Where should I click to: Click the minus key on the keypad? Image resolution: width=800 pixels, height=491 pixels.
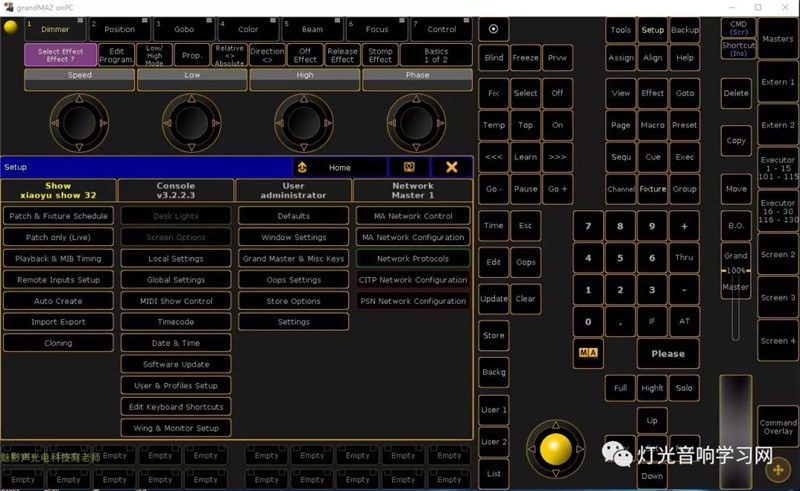684,290
